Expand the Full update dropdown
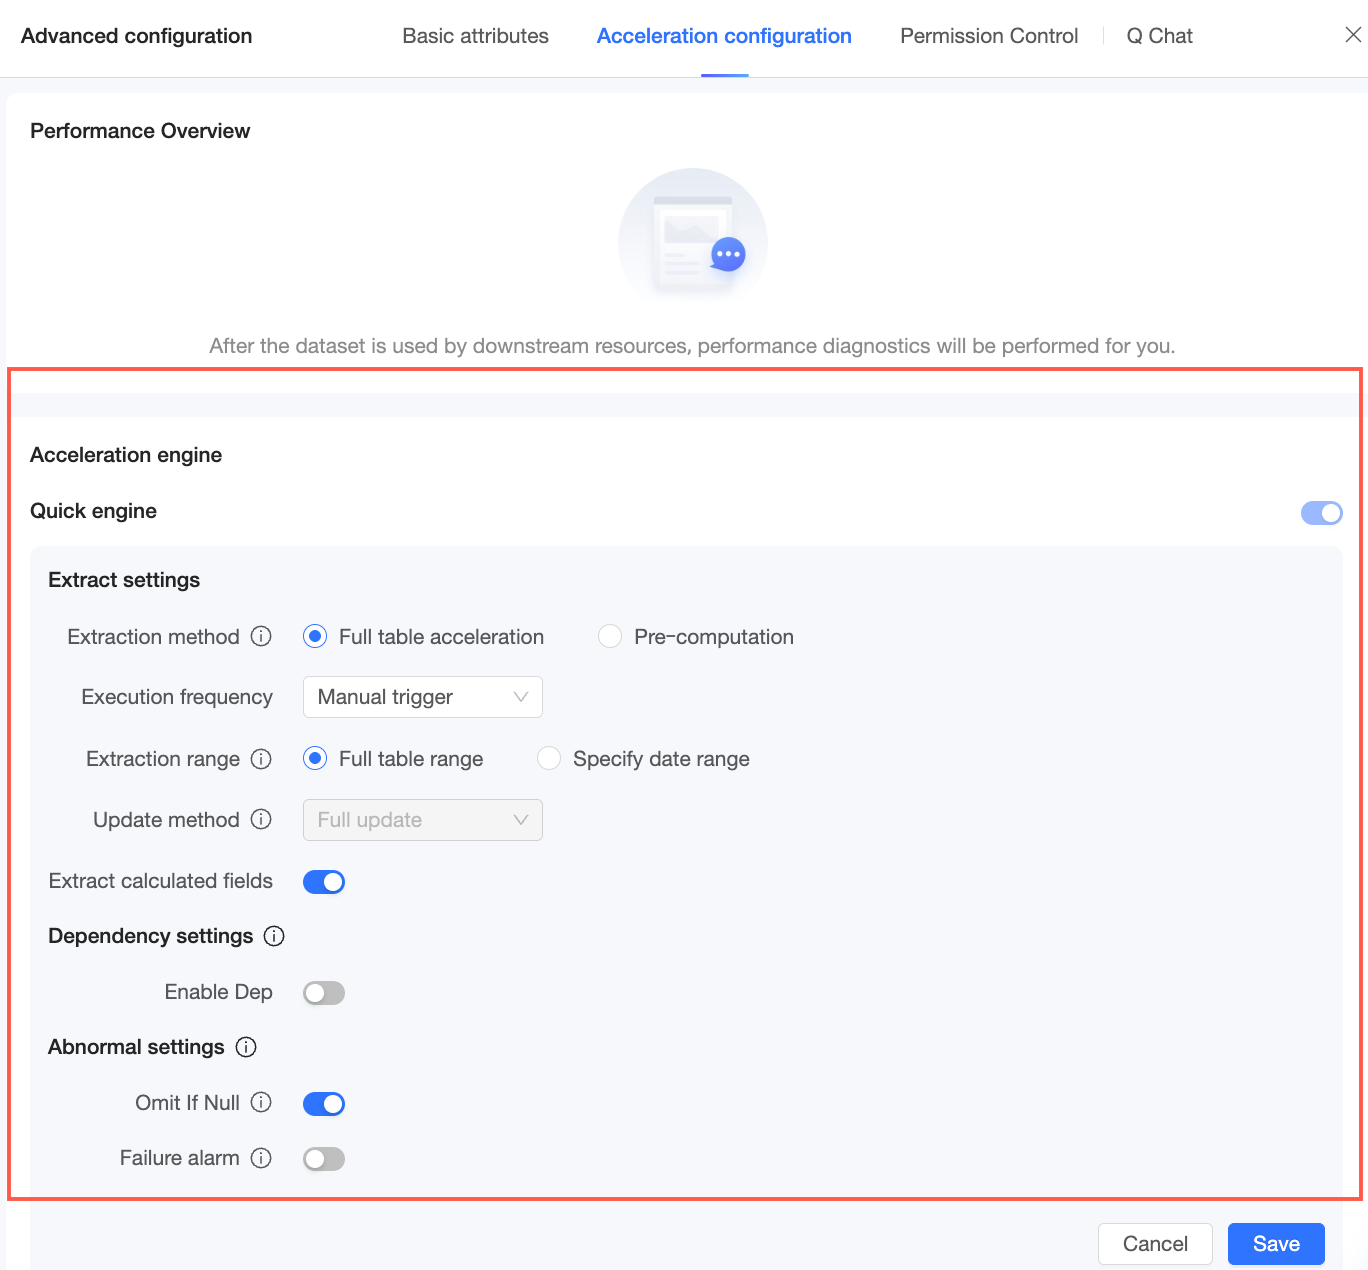 422,820
